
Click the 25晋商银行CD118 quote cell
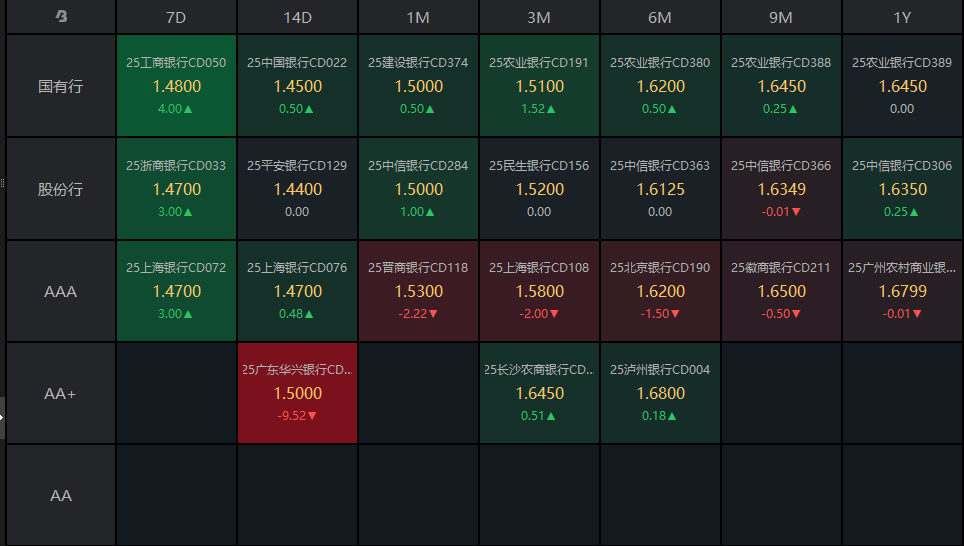[x=418, y=291]
